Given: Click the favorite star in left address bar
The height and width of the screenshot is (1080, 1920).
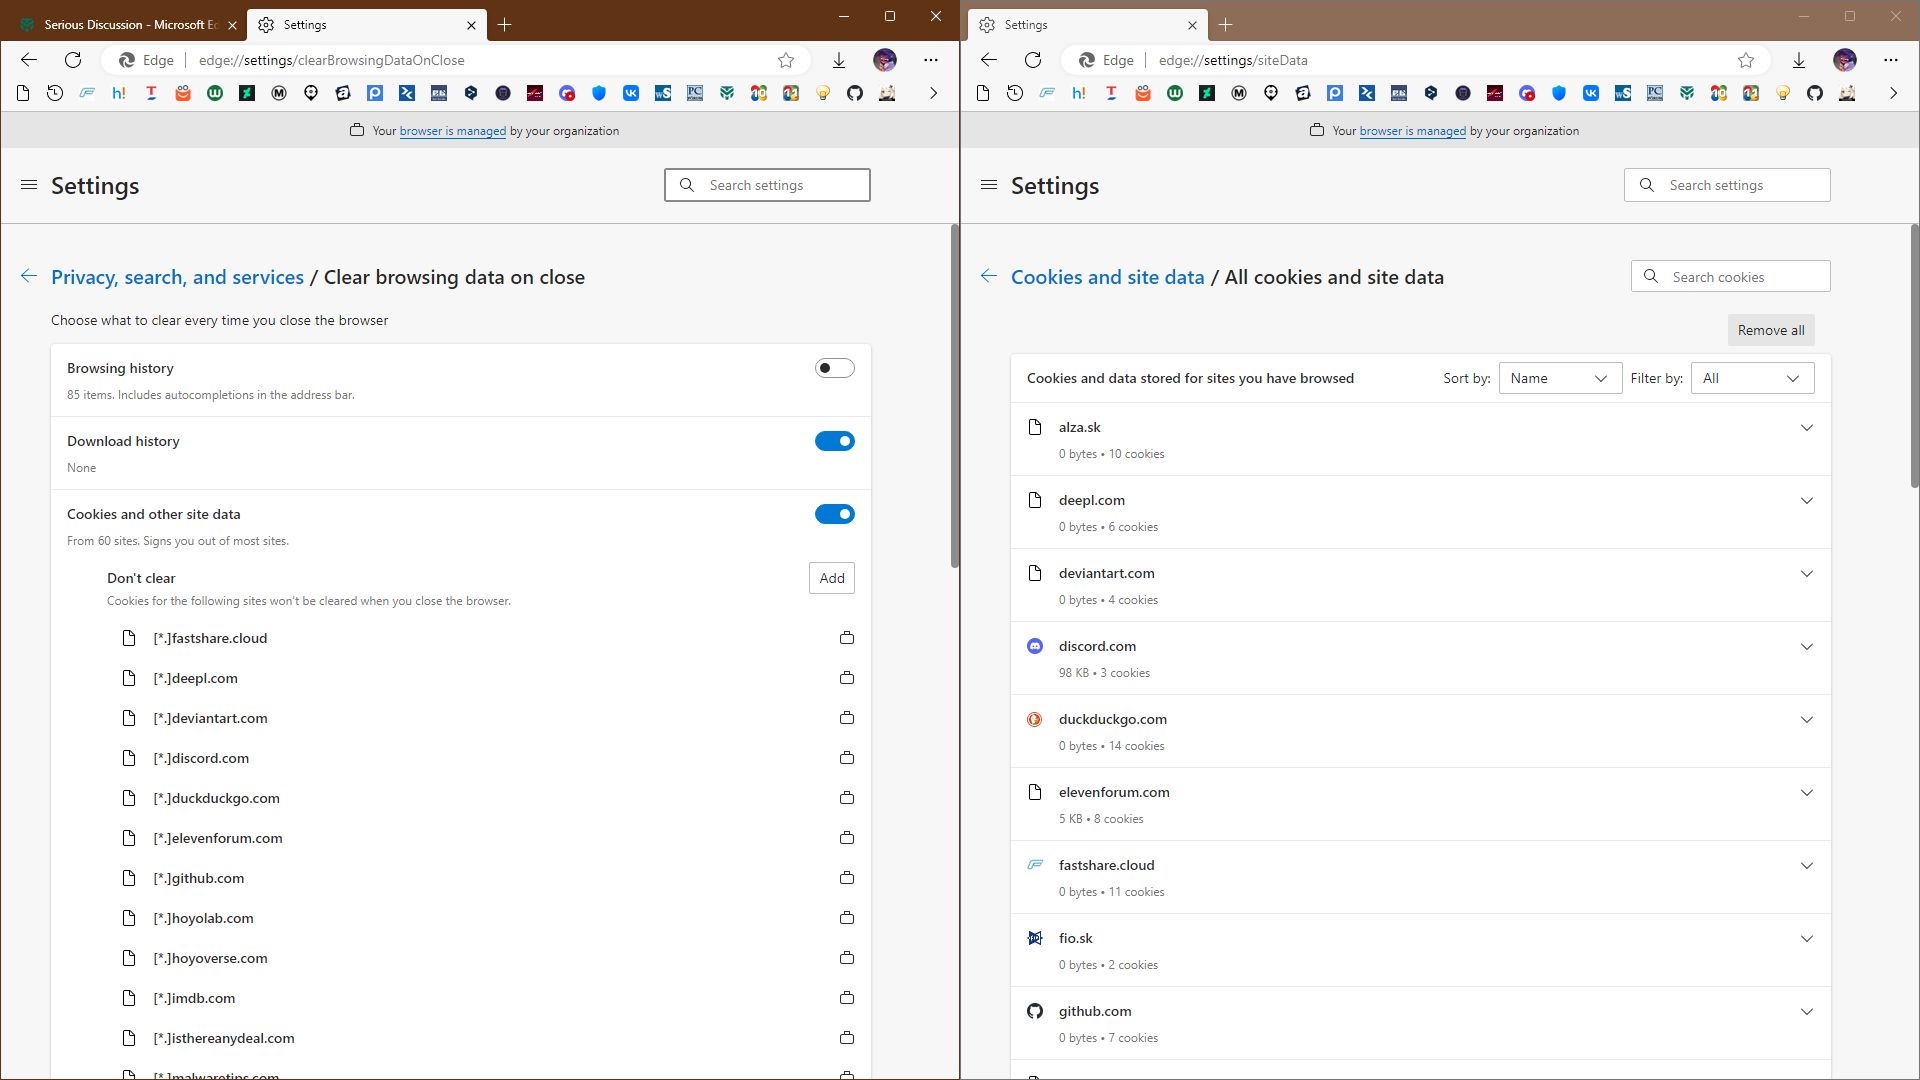Looking at the screenshot, I should point(786,60).
